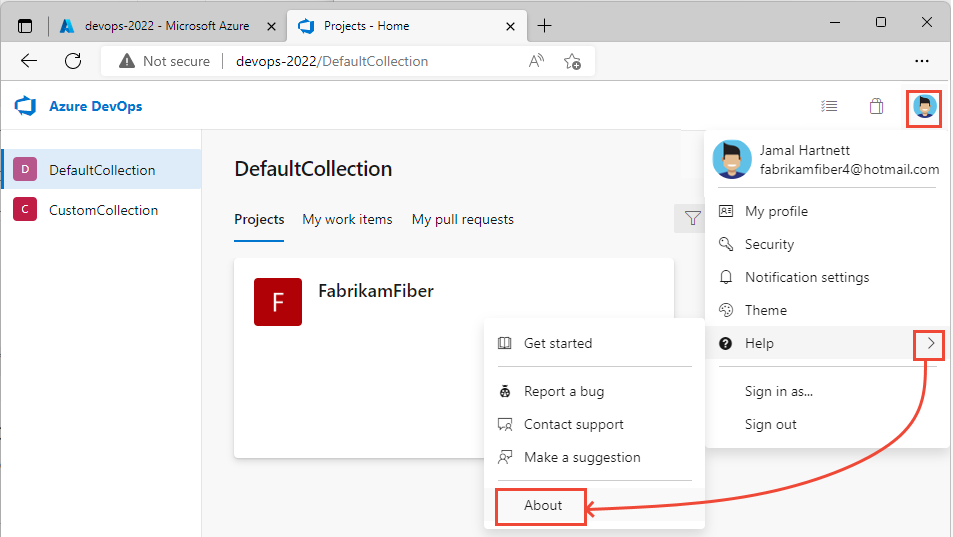Select DefaultCollection in the sidebar
Image resolution: width=953 pixels, height=537 pixels.
pyautogui.click(x=101, y=169)
